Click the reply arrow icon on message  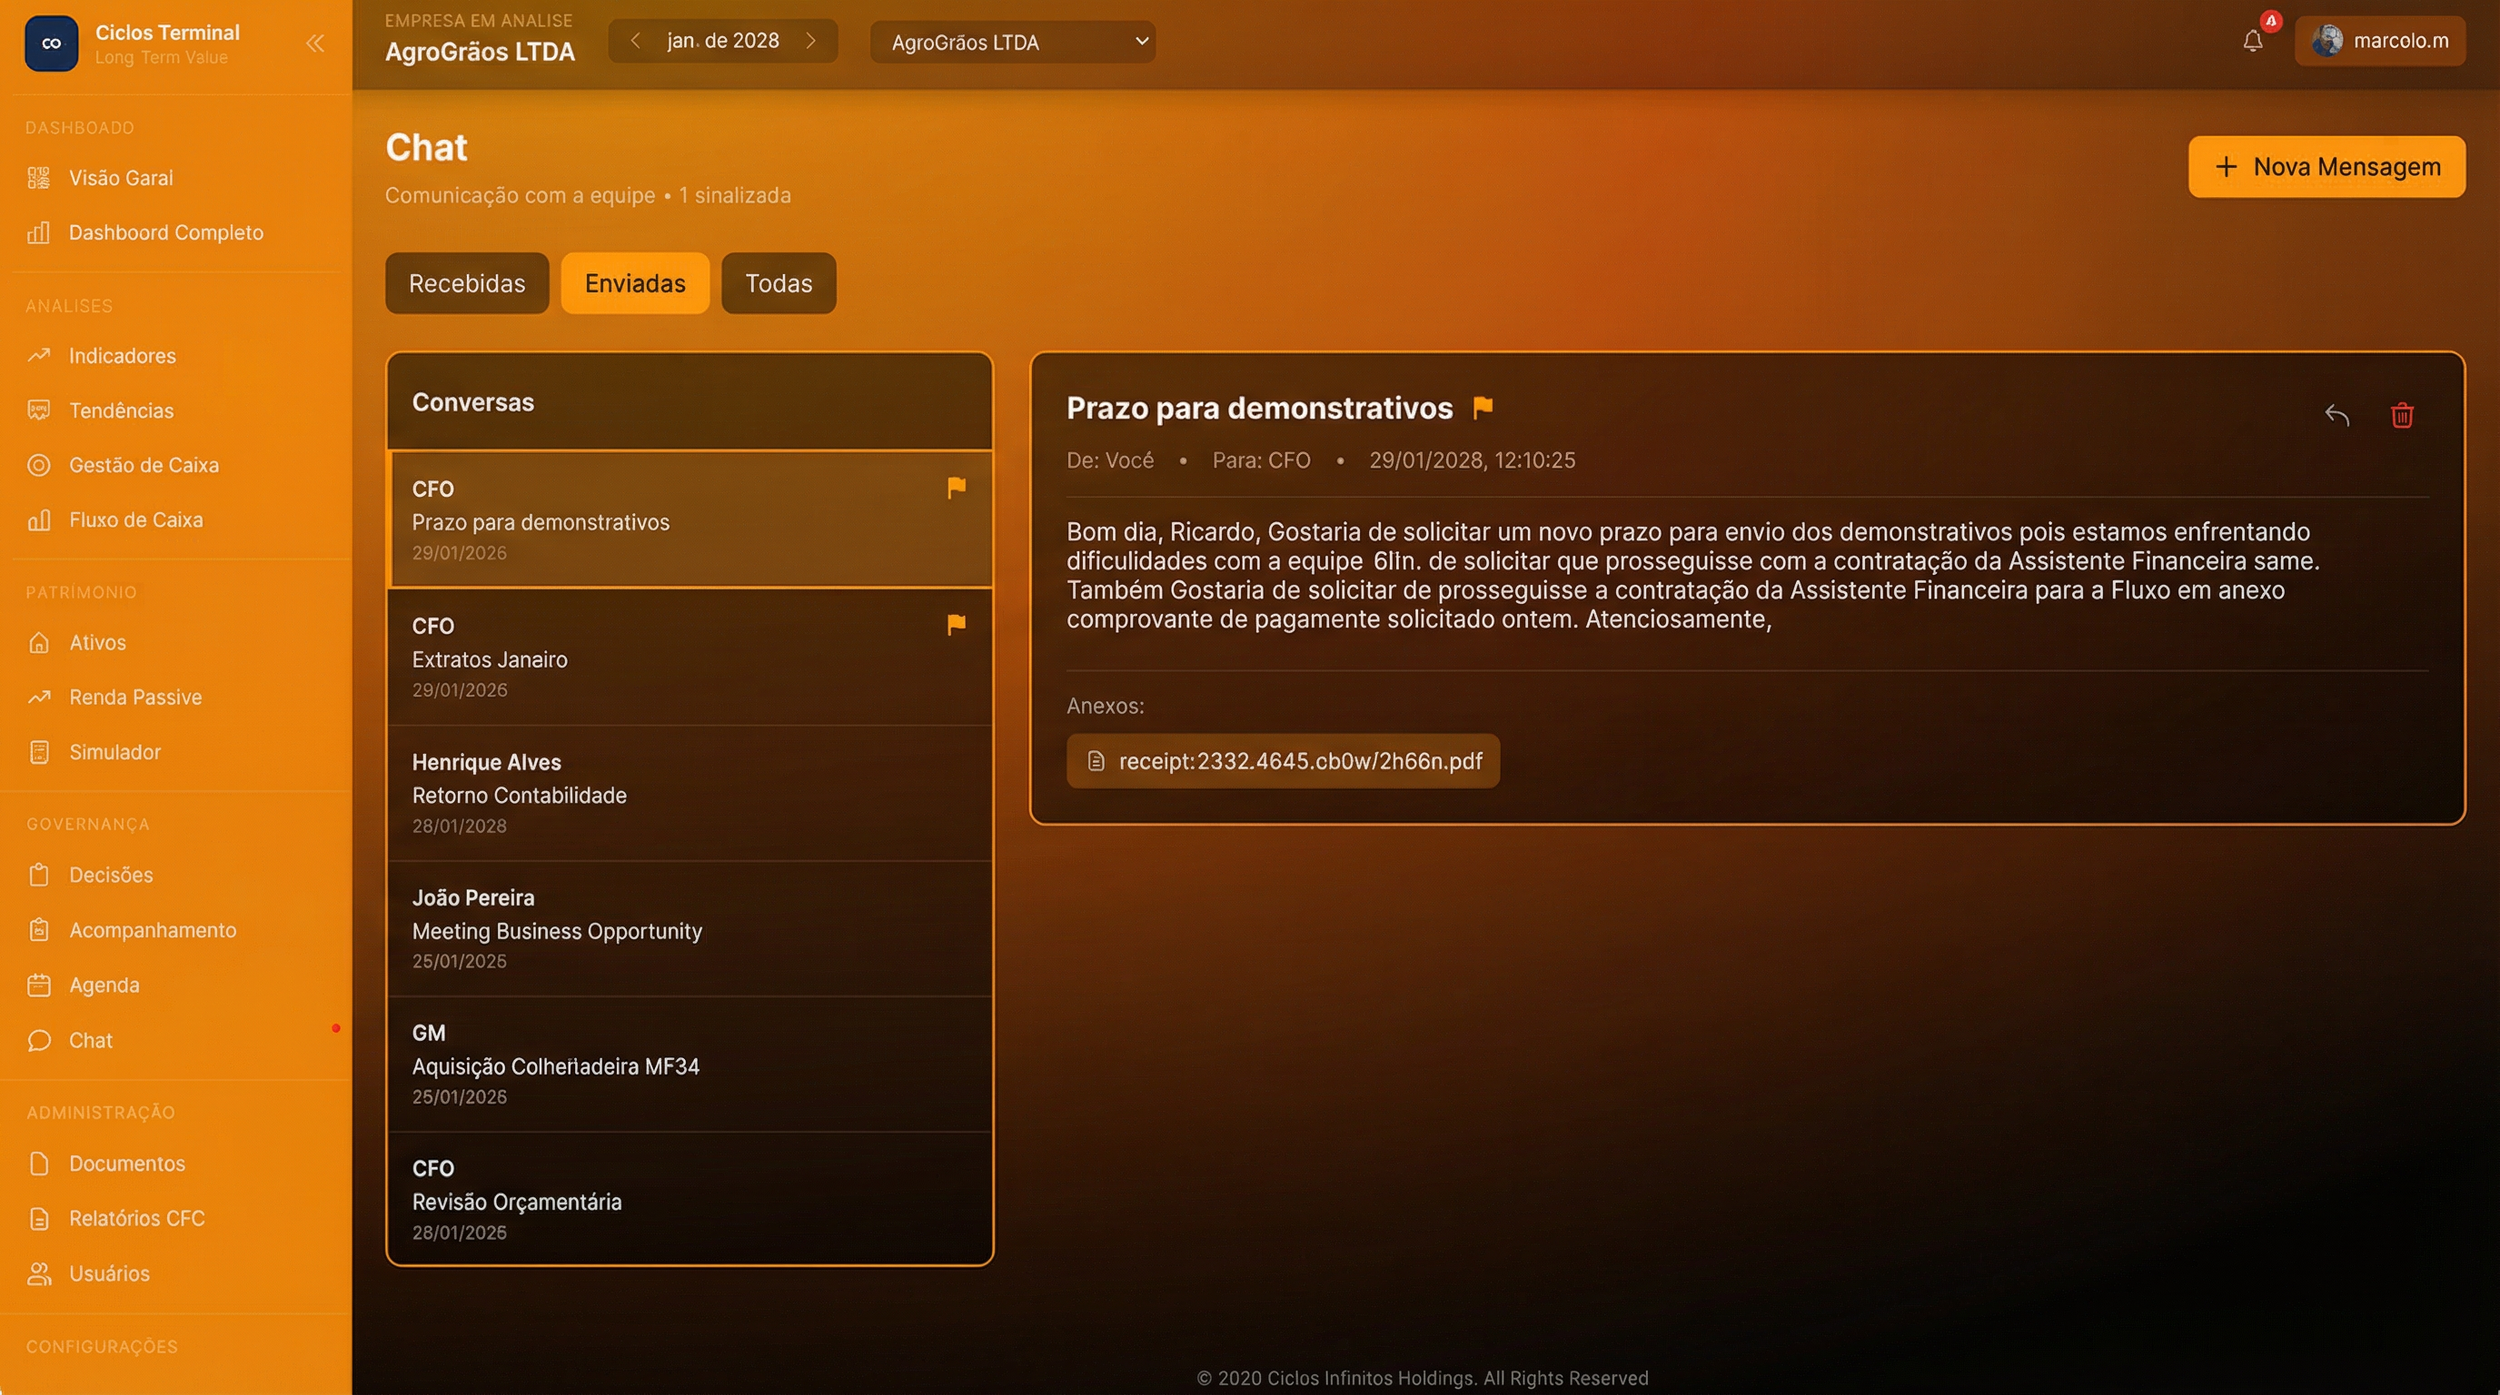(2336, 415)
